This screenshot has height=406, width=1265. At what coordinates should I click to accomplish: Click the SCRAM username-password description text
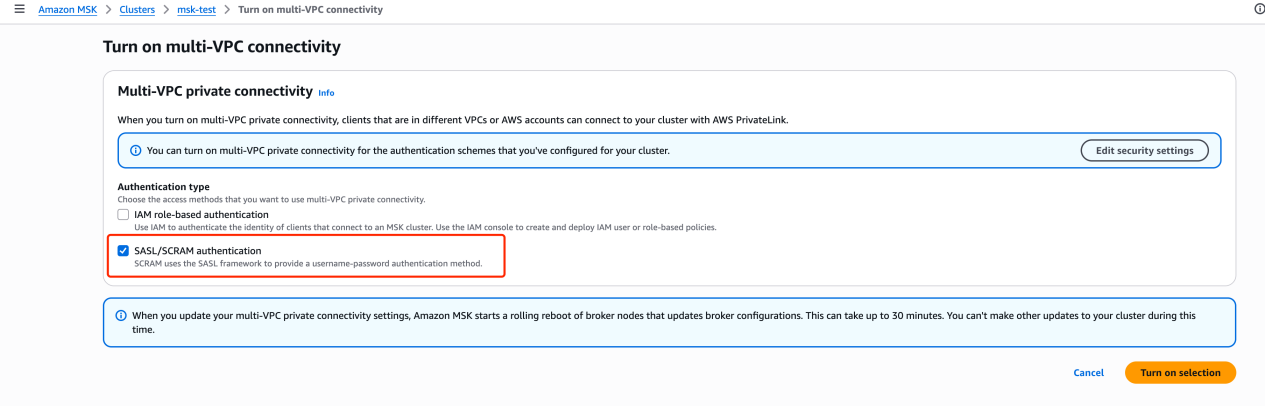click(308, 264)
